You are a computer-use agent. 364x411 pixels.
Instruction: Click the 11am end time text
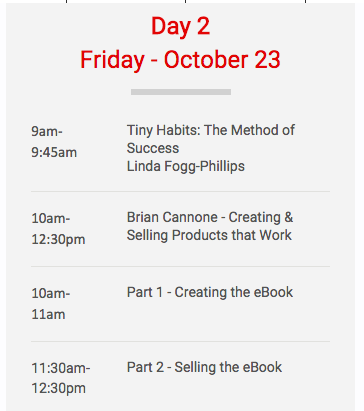[x=48, y=314]
